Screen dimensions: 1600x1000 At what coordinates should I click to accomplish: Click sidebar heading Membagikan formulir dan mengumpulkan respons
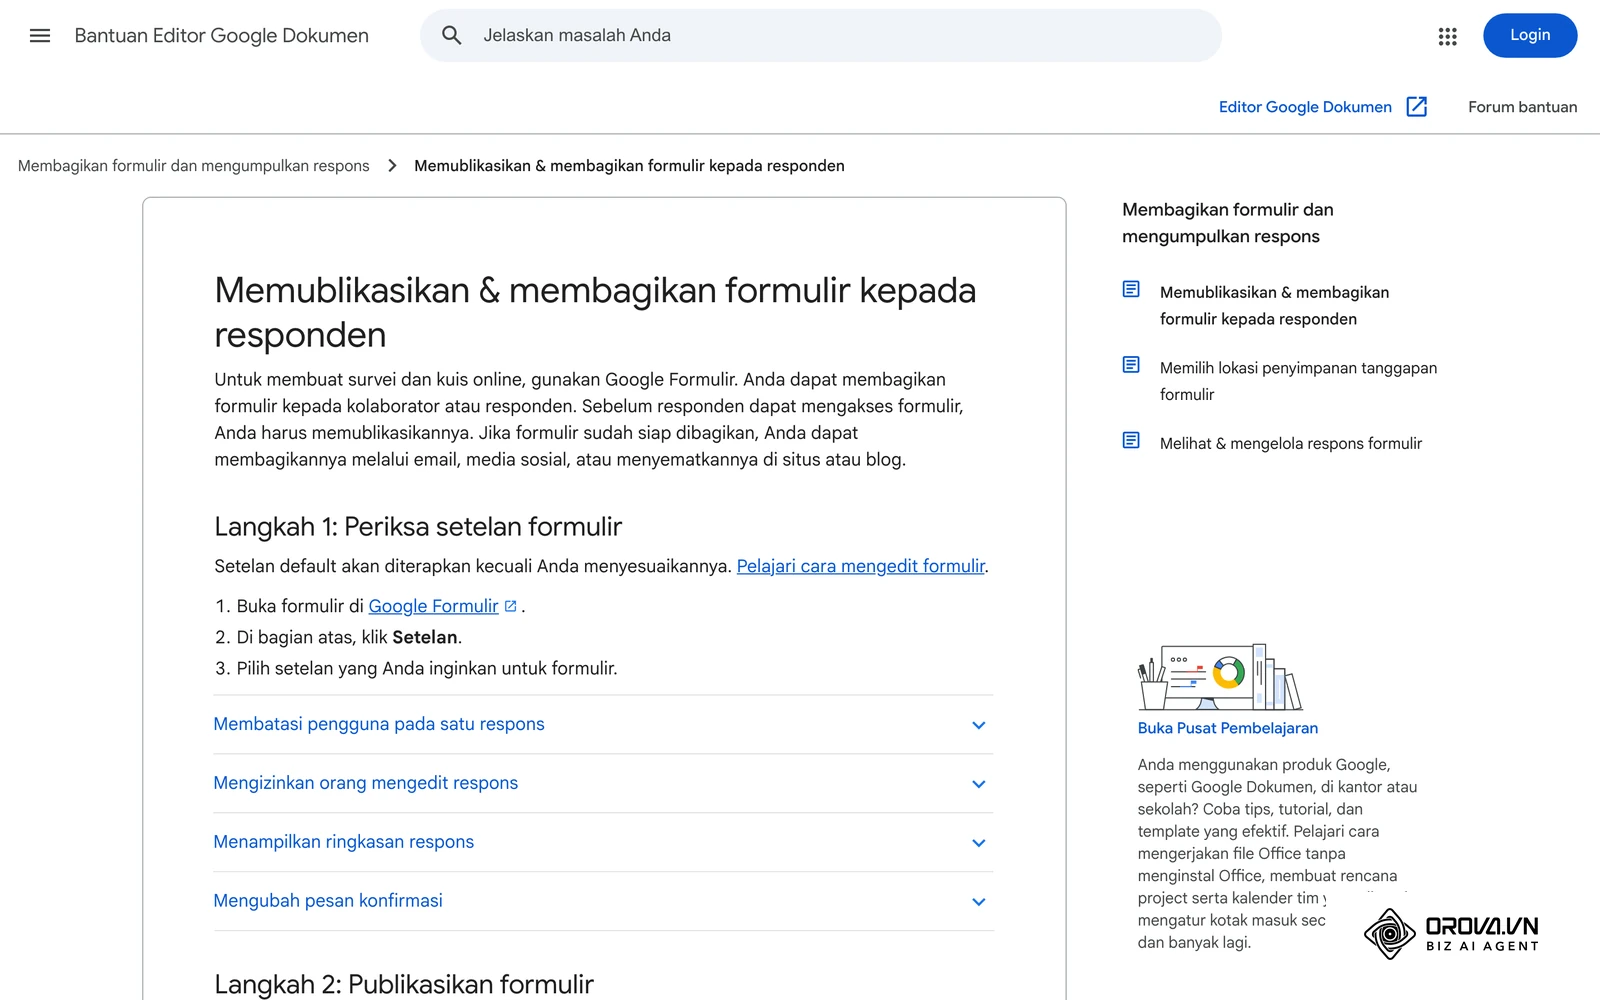click(x=1227, y=223)
